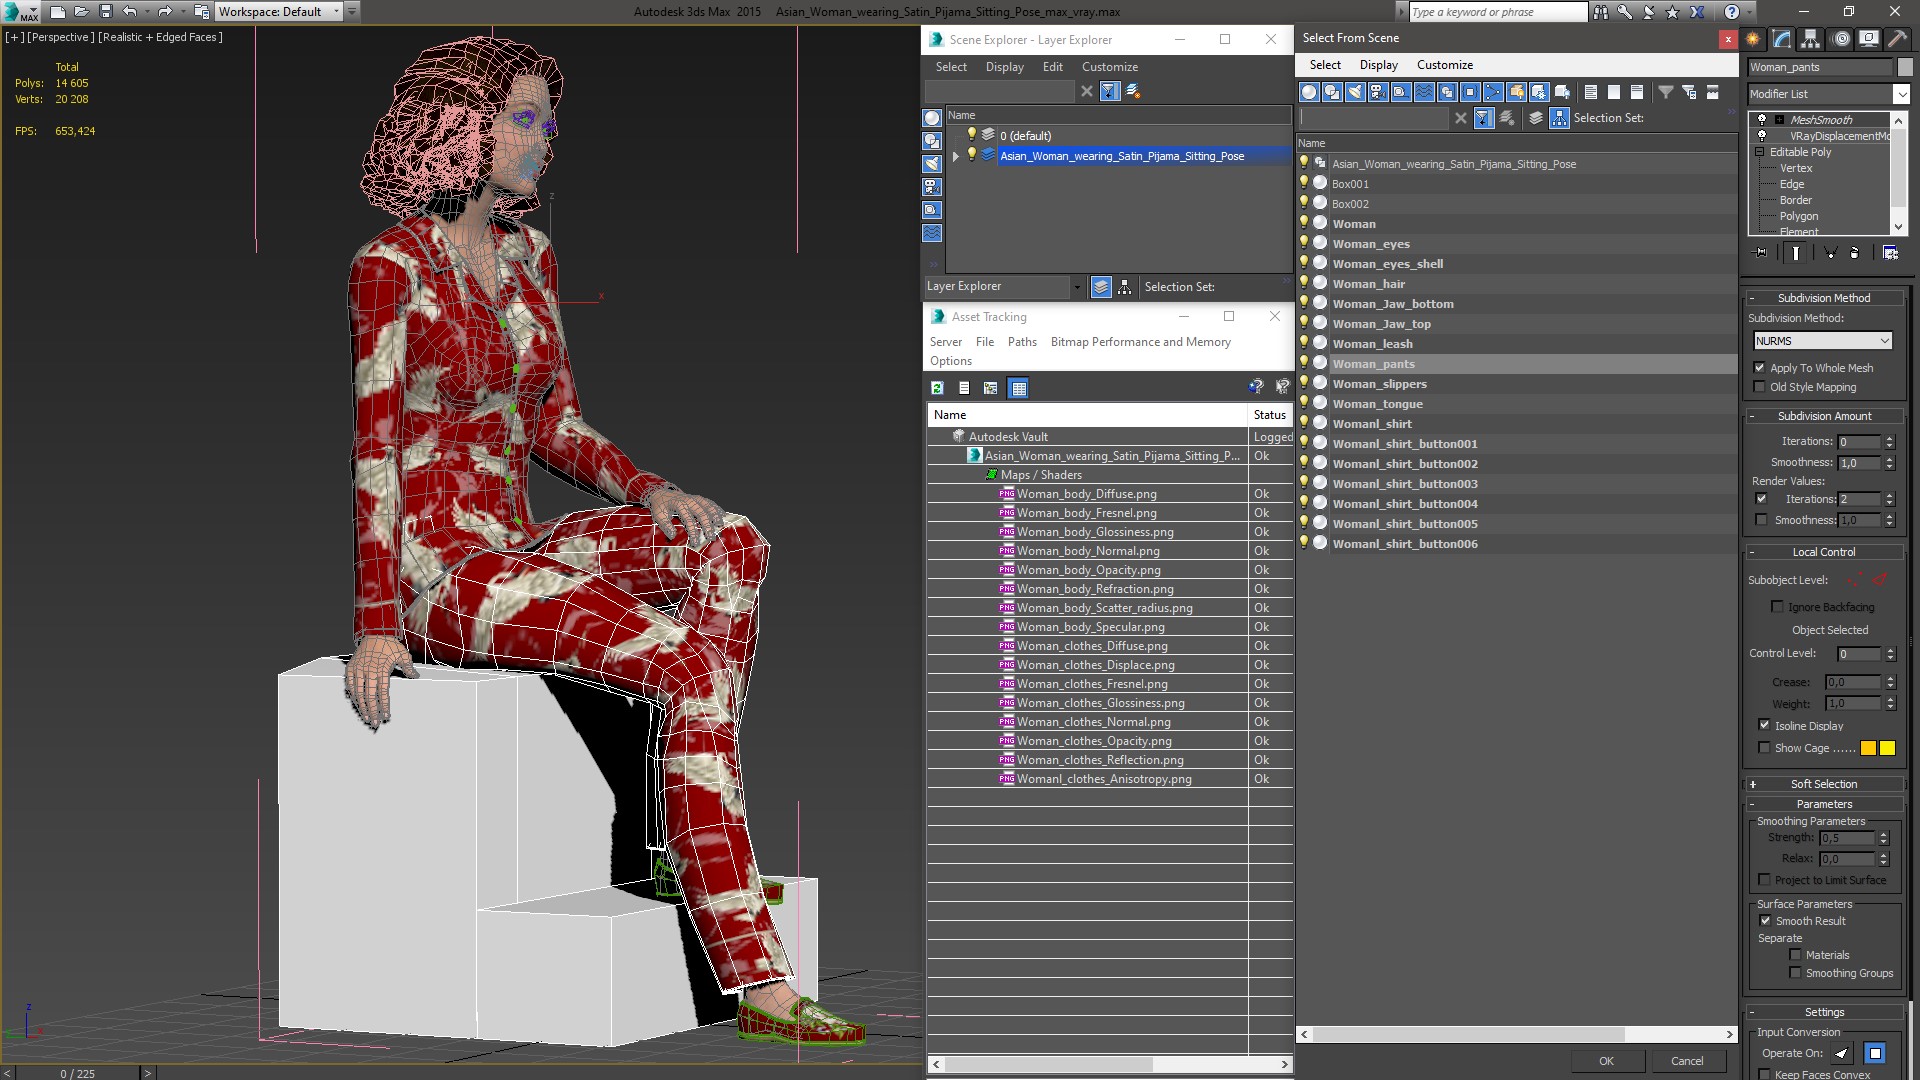Viewport: 1920px width, 1080px height.
Task: Enable the Show Cage checkbox
Action: pos(1764,748)
